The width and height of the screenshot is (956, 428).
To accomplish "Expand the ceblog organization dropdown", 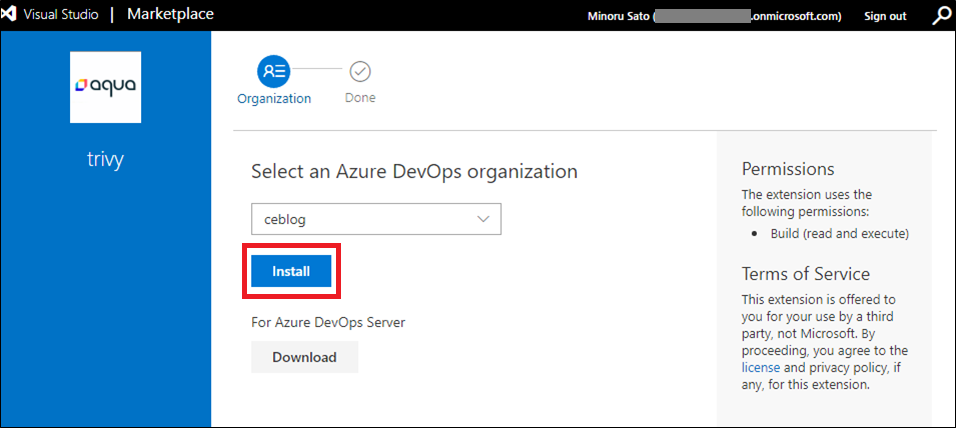I will tap(376, 219).
